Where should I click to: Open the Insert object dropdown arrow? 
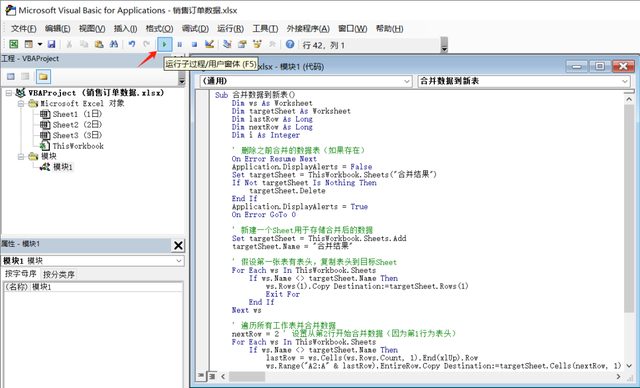40,44
